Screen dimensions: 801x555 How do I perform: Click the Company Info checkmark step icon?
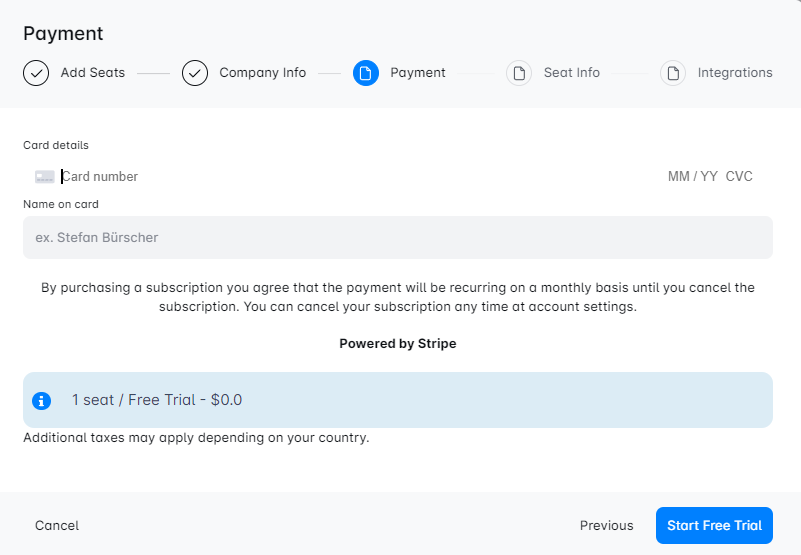tap(195, 73)
